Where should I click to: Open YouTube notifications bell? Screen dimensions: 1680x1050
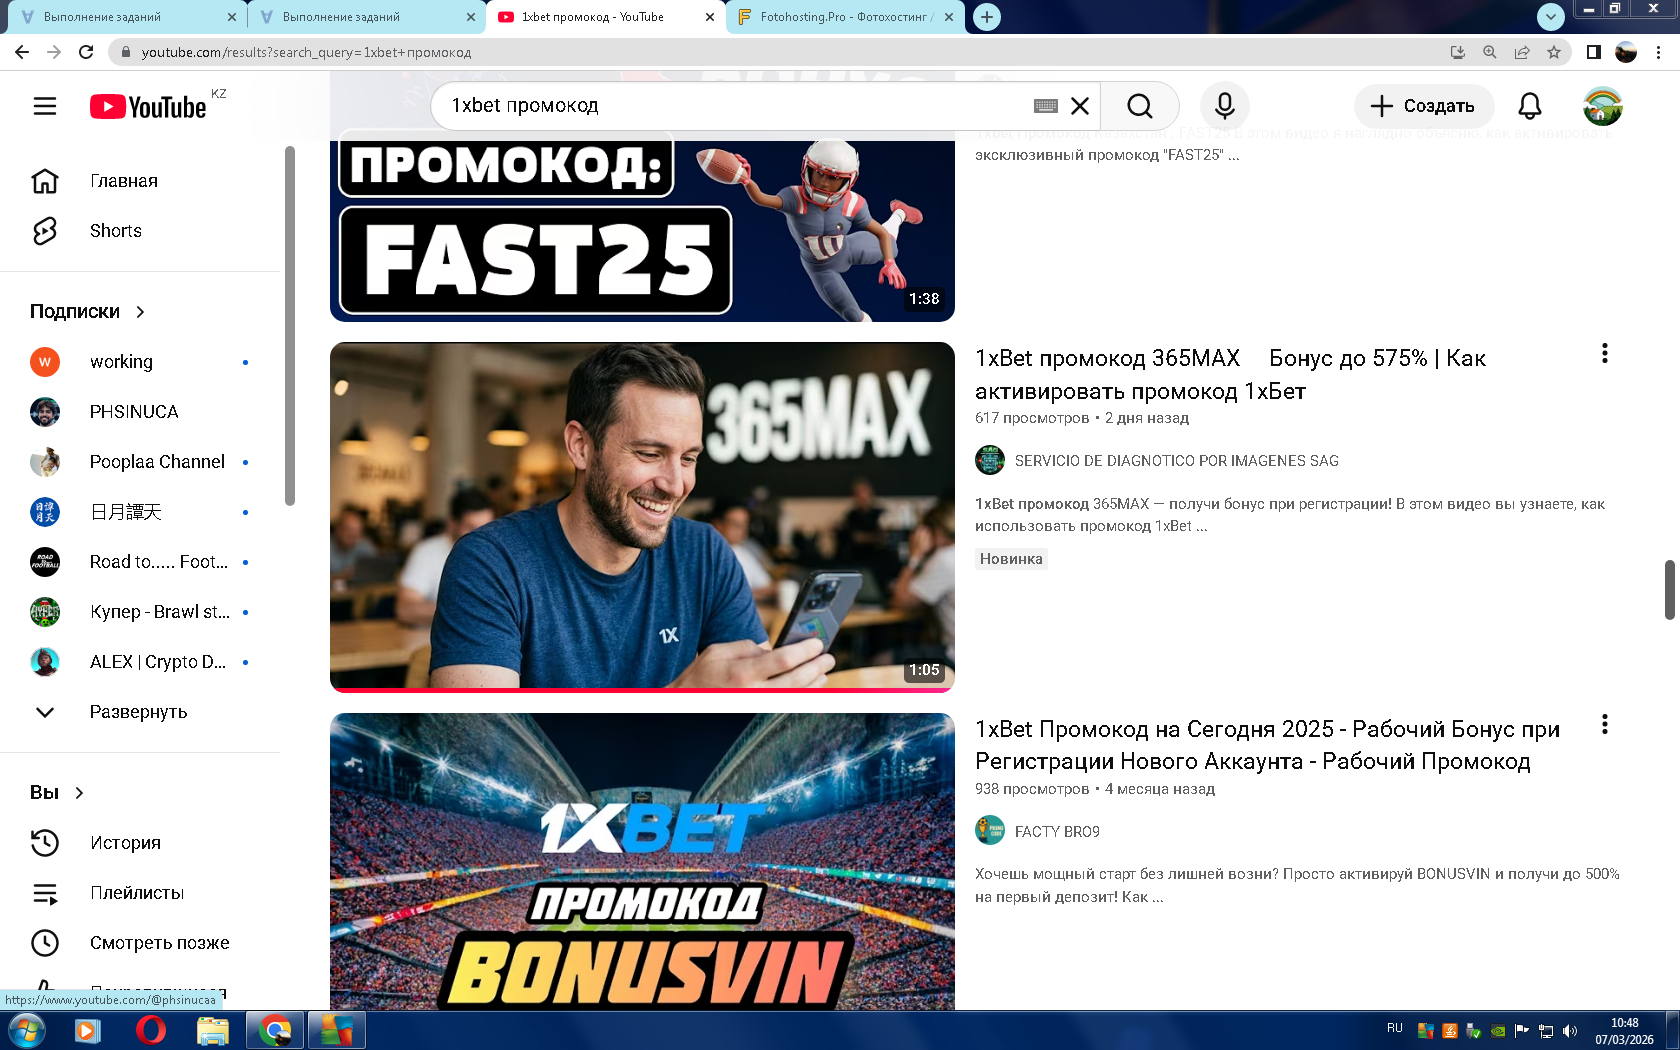tap(1530, 106)
